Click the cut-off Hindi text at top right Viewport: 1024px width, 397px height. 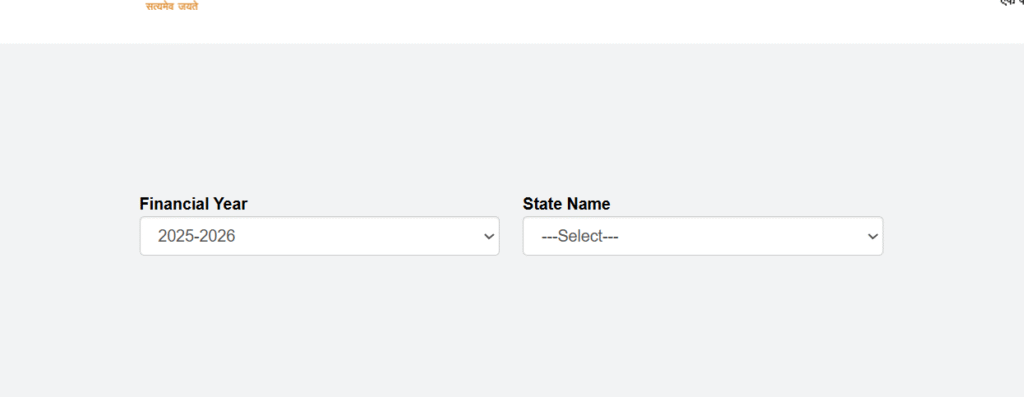[x=1012, y=3]
